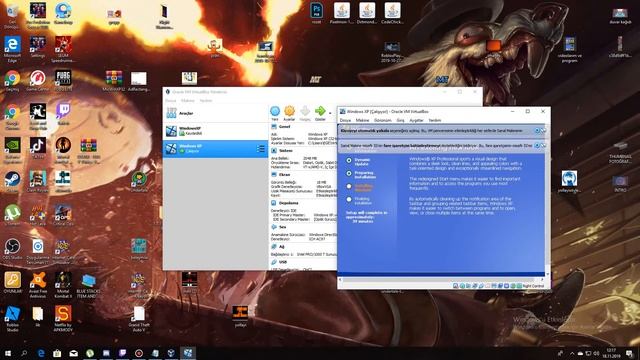Select the WindowsXP saved machine
This screenshot has width=640, height=360.
click(215, 131)
